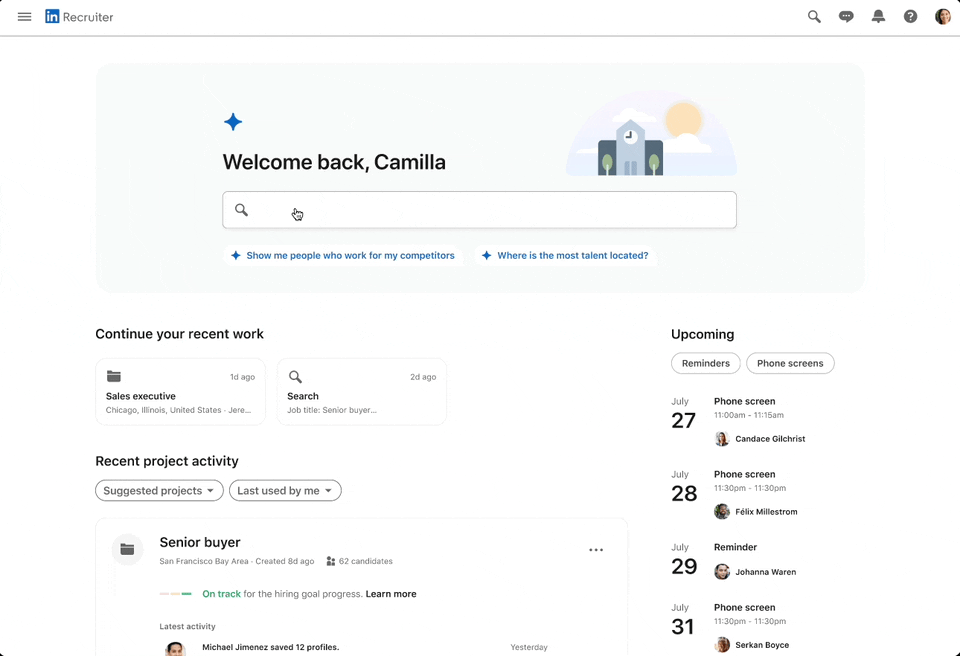Click Félix Millestrom's avatar
Viewport: 960px width, 656px height.
tap(722, 511)
